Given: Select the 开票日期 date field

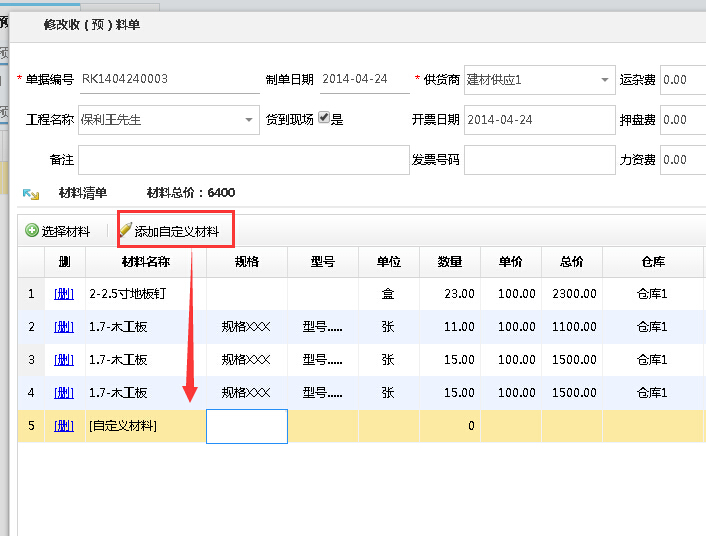Looking at the screenshot, I should 539,120.
